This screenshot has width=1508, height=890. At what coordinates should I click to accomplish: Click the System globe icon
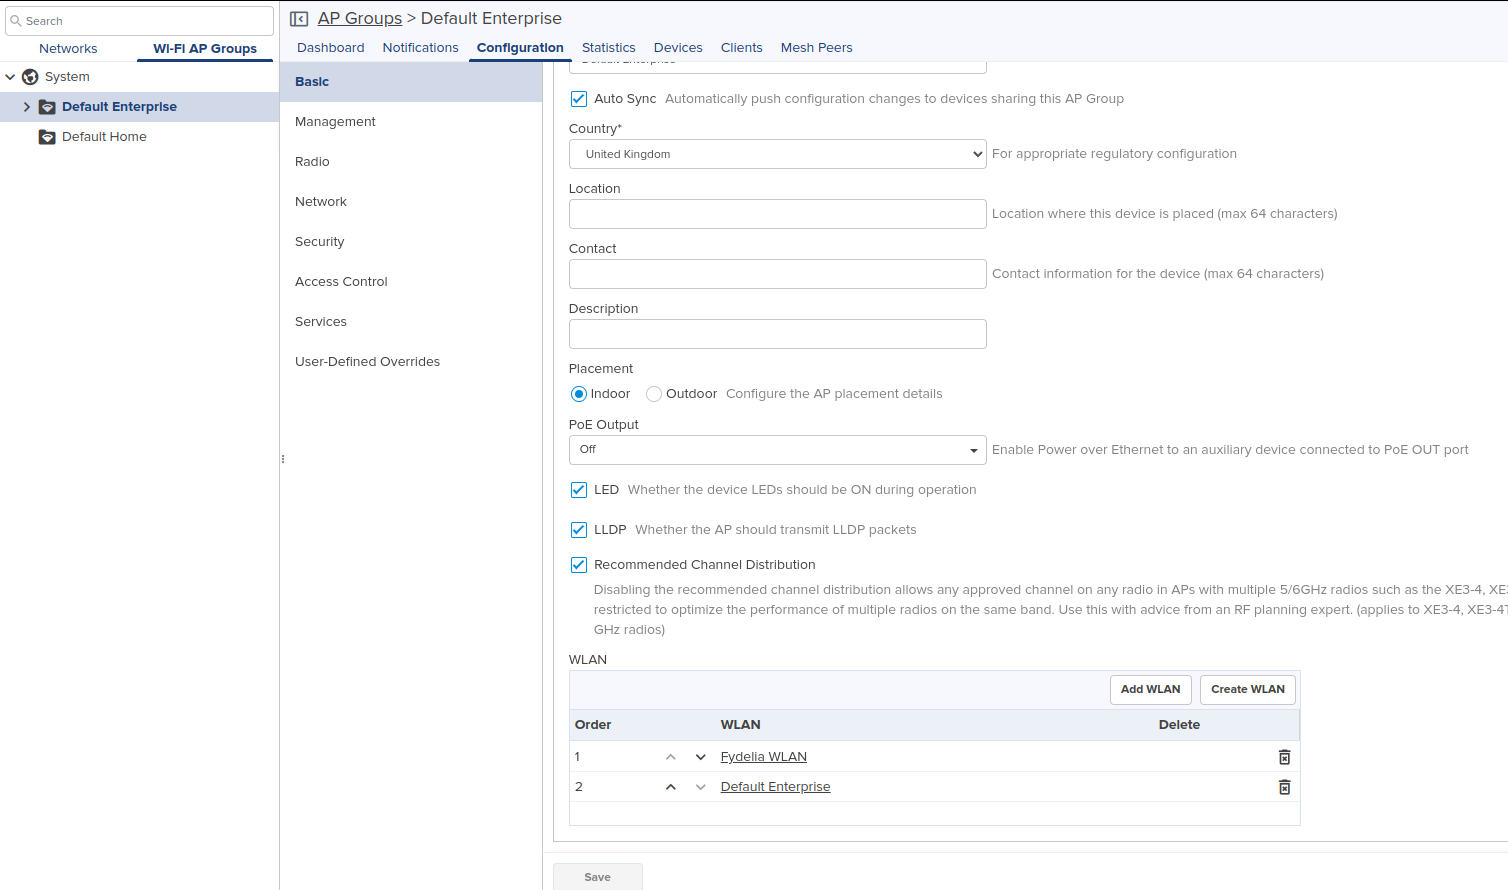pos(30,77)
